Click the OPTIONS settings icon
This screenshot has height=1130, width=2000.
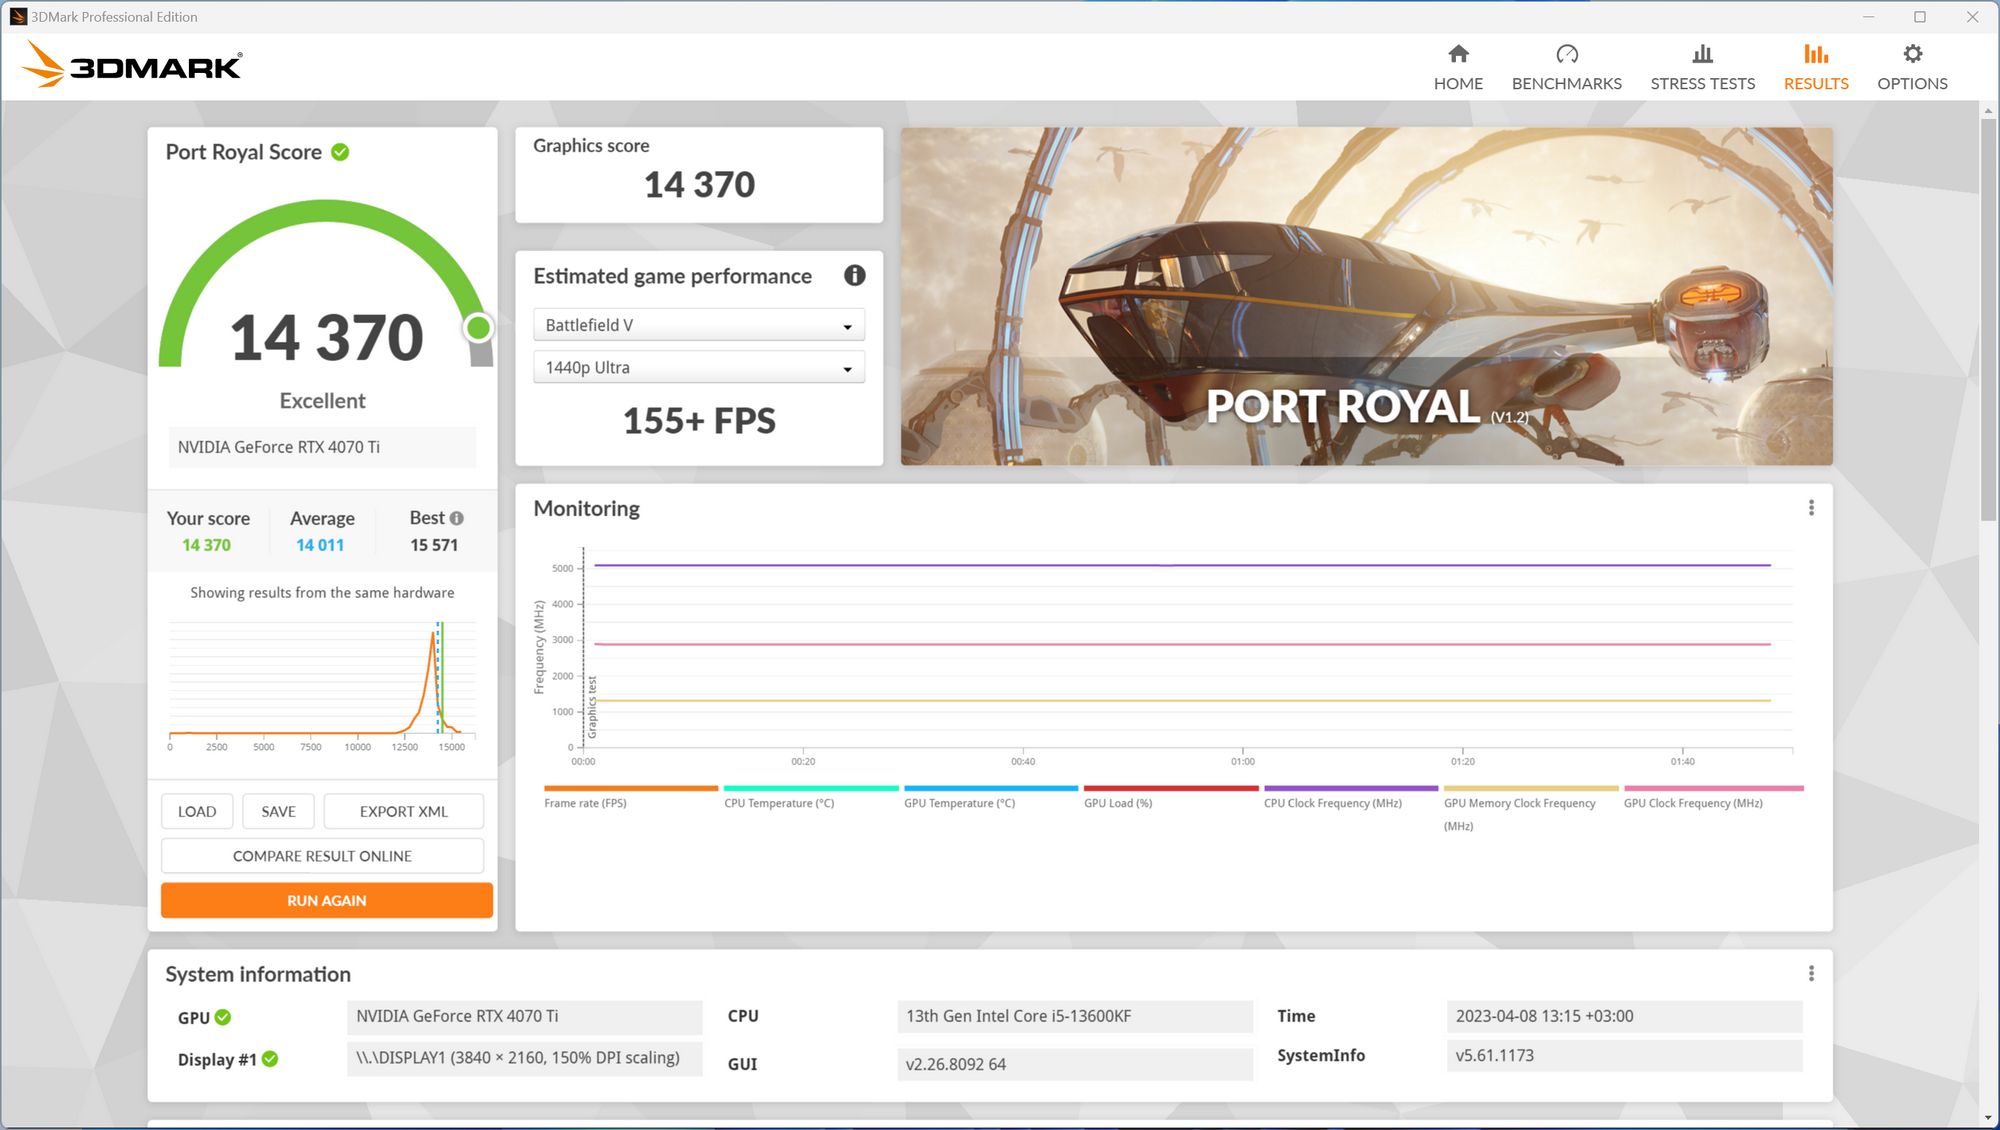[x=1913, y=55]
